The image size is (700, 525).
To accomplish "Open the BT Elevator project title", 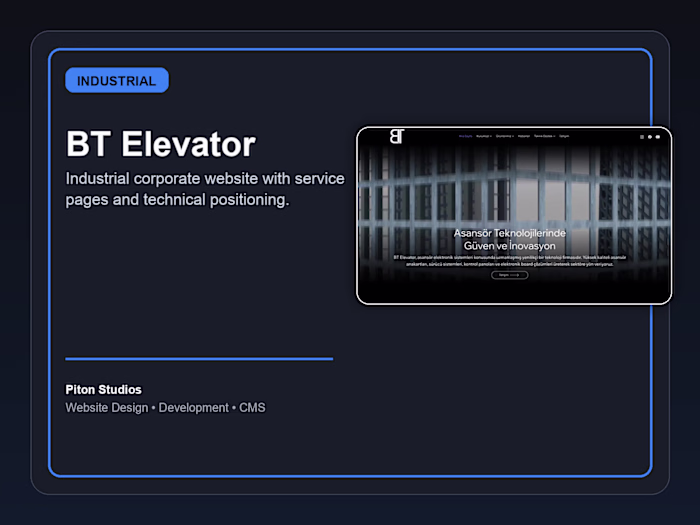I will 161,144.
